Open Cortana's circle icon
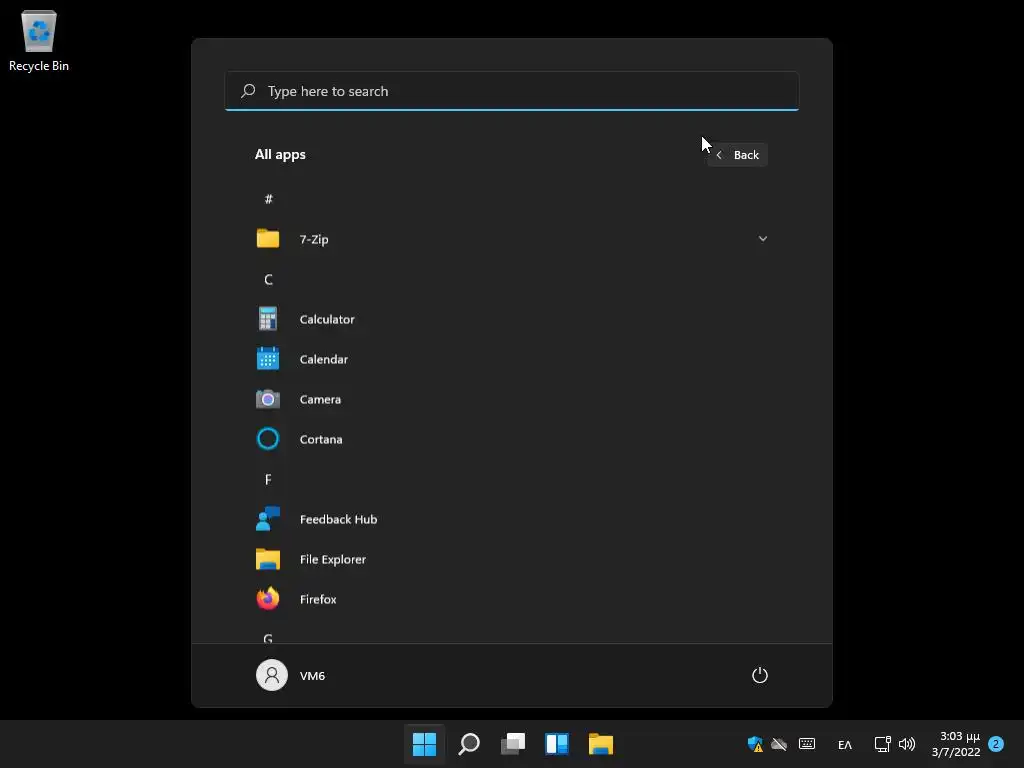The width and height of the screenshot is (1024, 768). 268,439
